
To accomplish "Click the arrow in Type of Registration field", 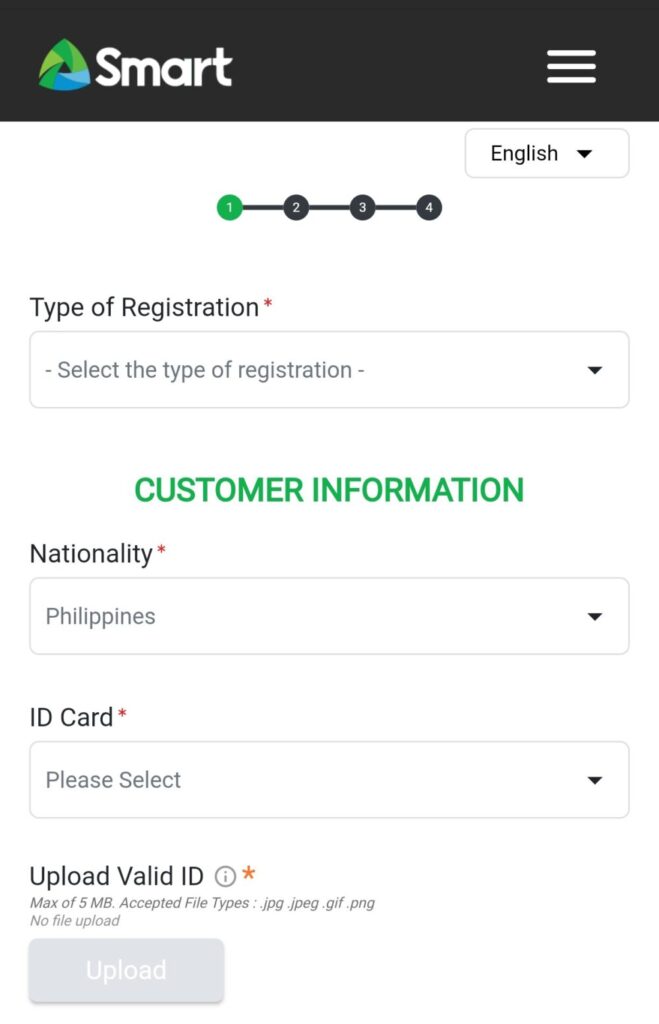I will coord(594,370).
